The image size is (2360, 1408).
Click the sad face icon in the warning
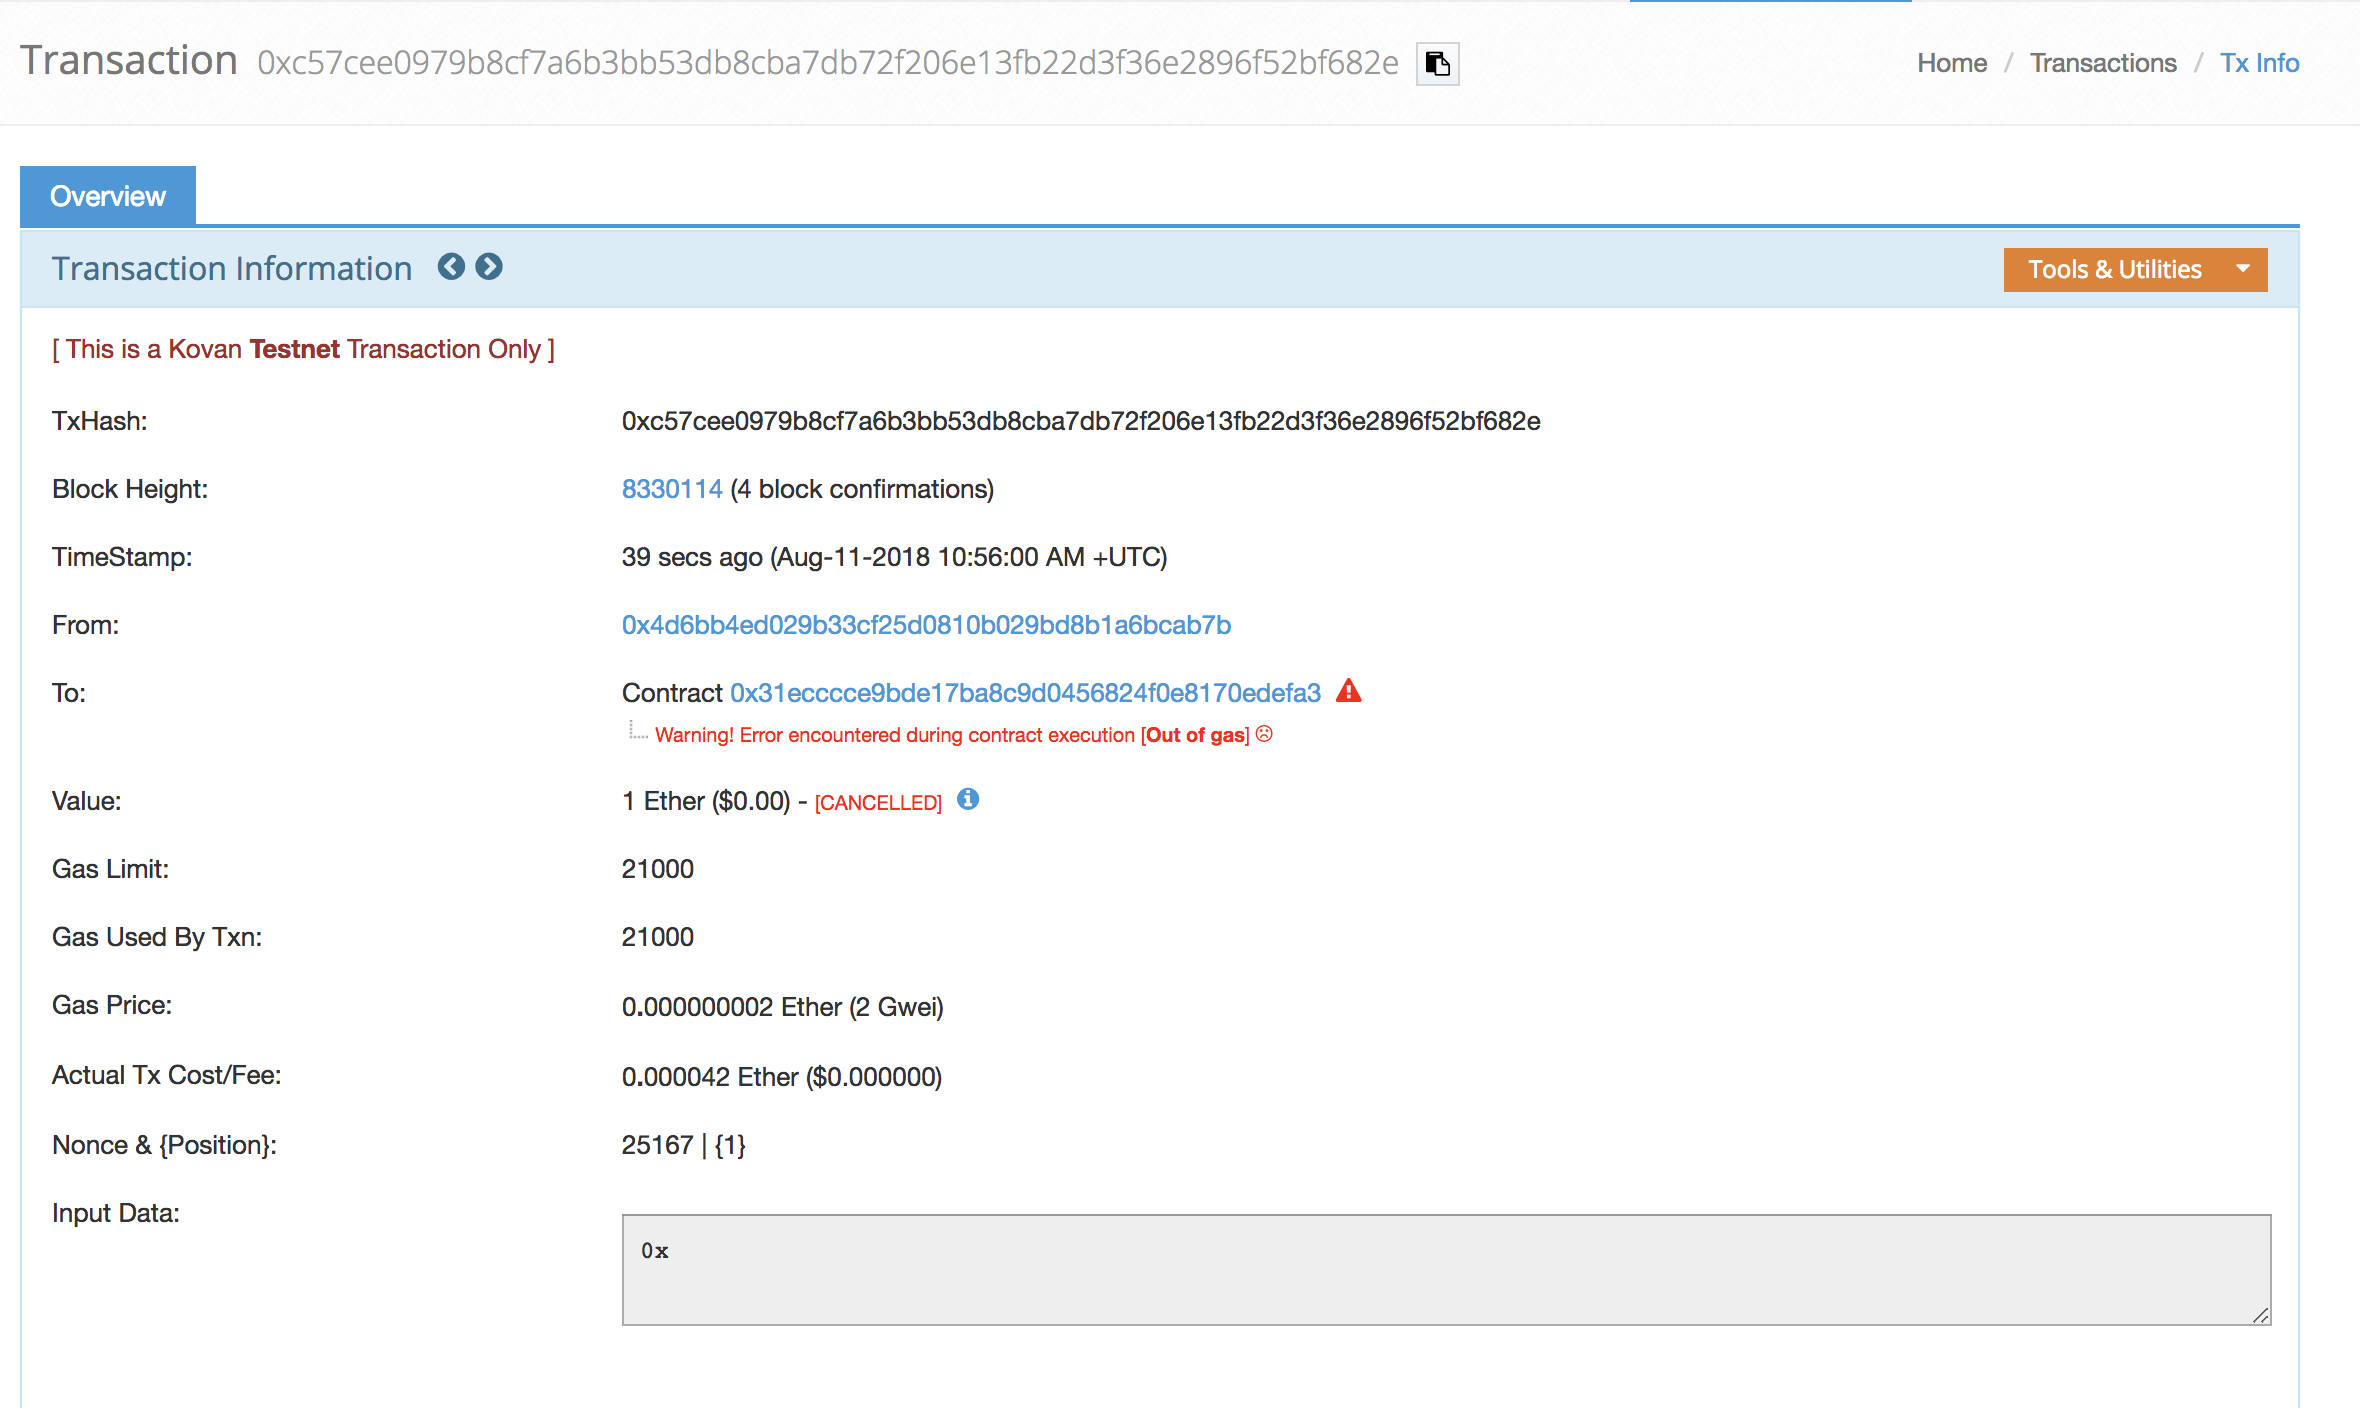pos(1264,734)
